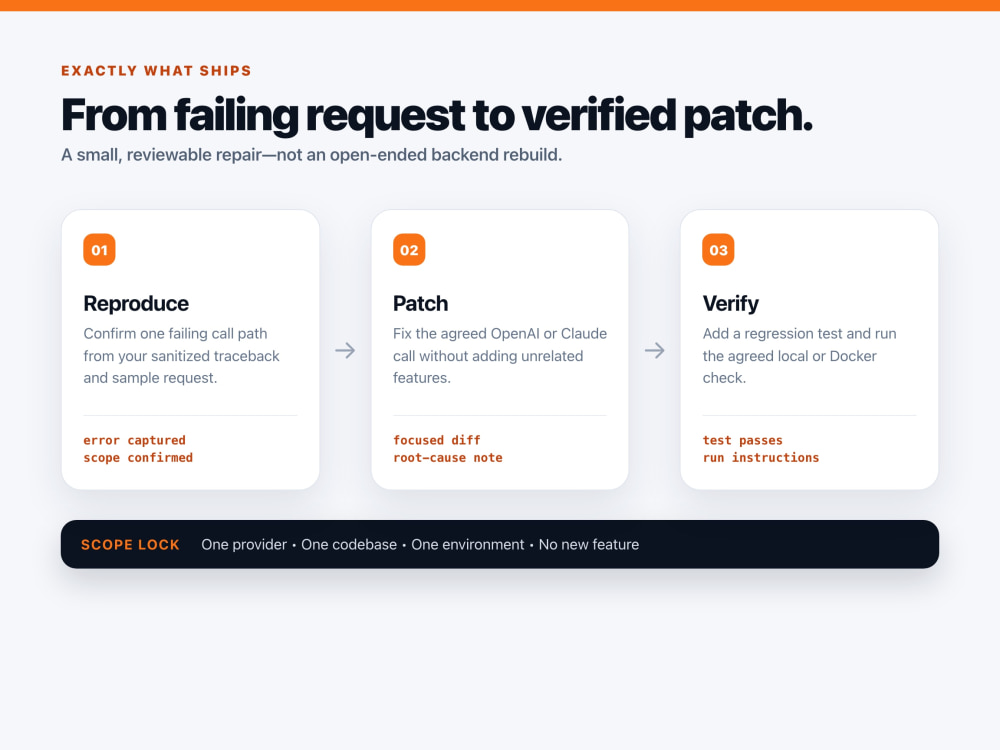
Task: Click the 'From failing request to verified patch.' headline
Action: coord(437,115)
